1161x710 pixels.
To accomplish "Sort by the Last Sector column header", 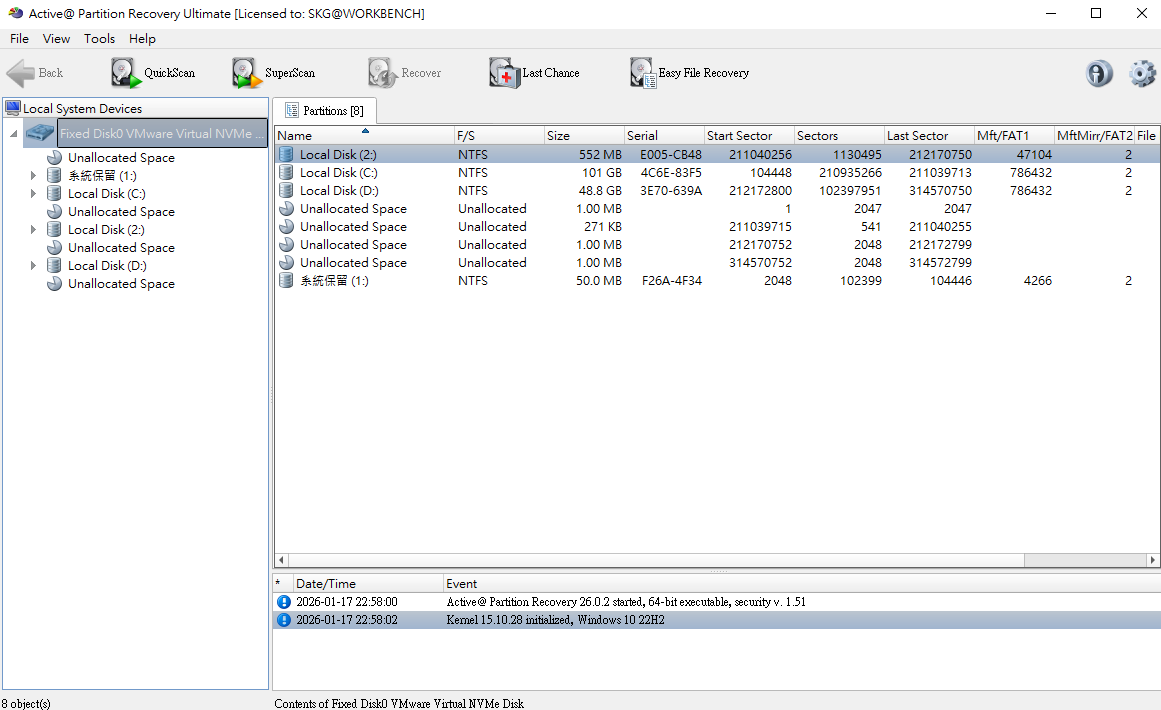I will pos(929,135).
